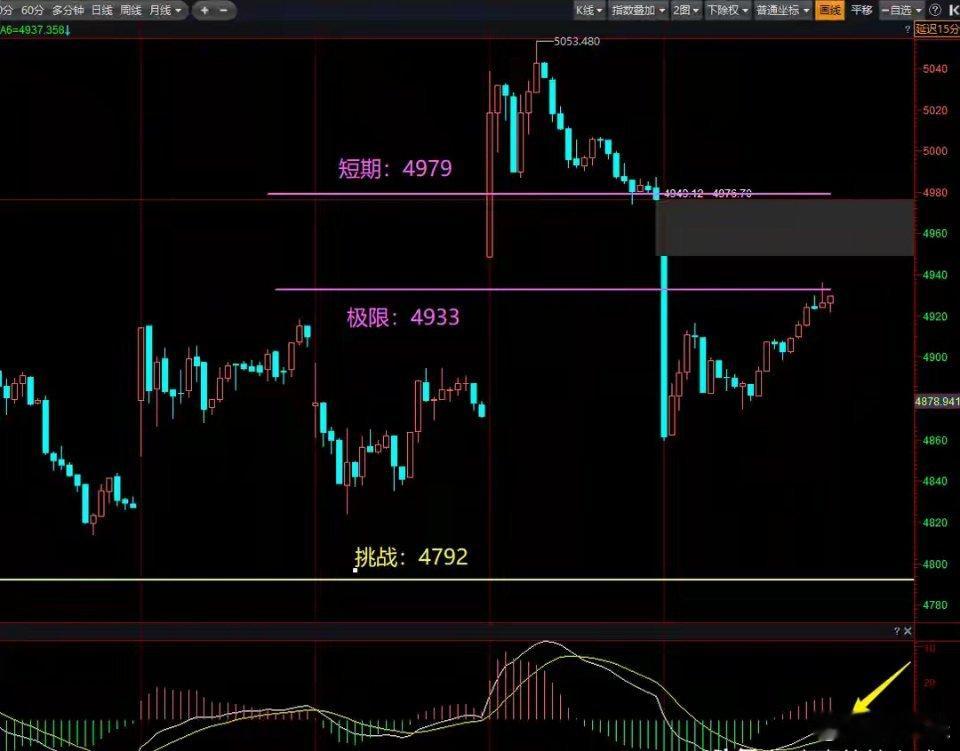This screenshot has width=960, height=751.
Task: Open help question mark icon in toolbar
Action: click(935, 10)
